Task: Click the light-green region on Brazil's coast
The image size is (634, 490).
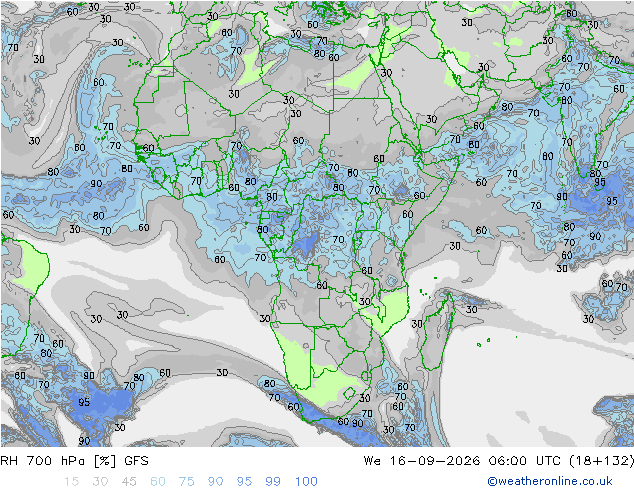Action: (32, 265)
